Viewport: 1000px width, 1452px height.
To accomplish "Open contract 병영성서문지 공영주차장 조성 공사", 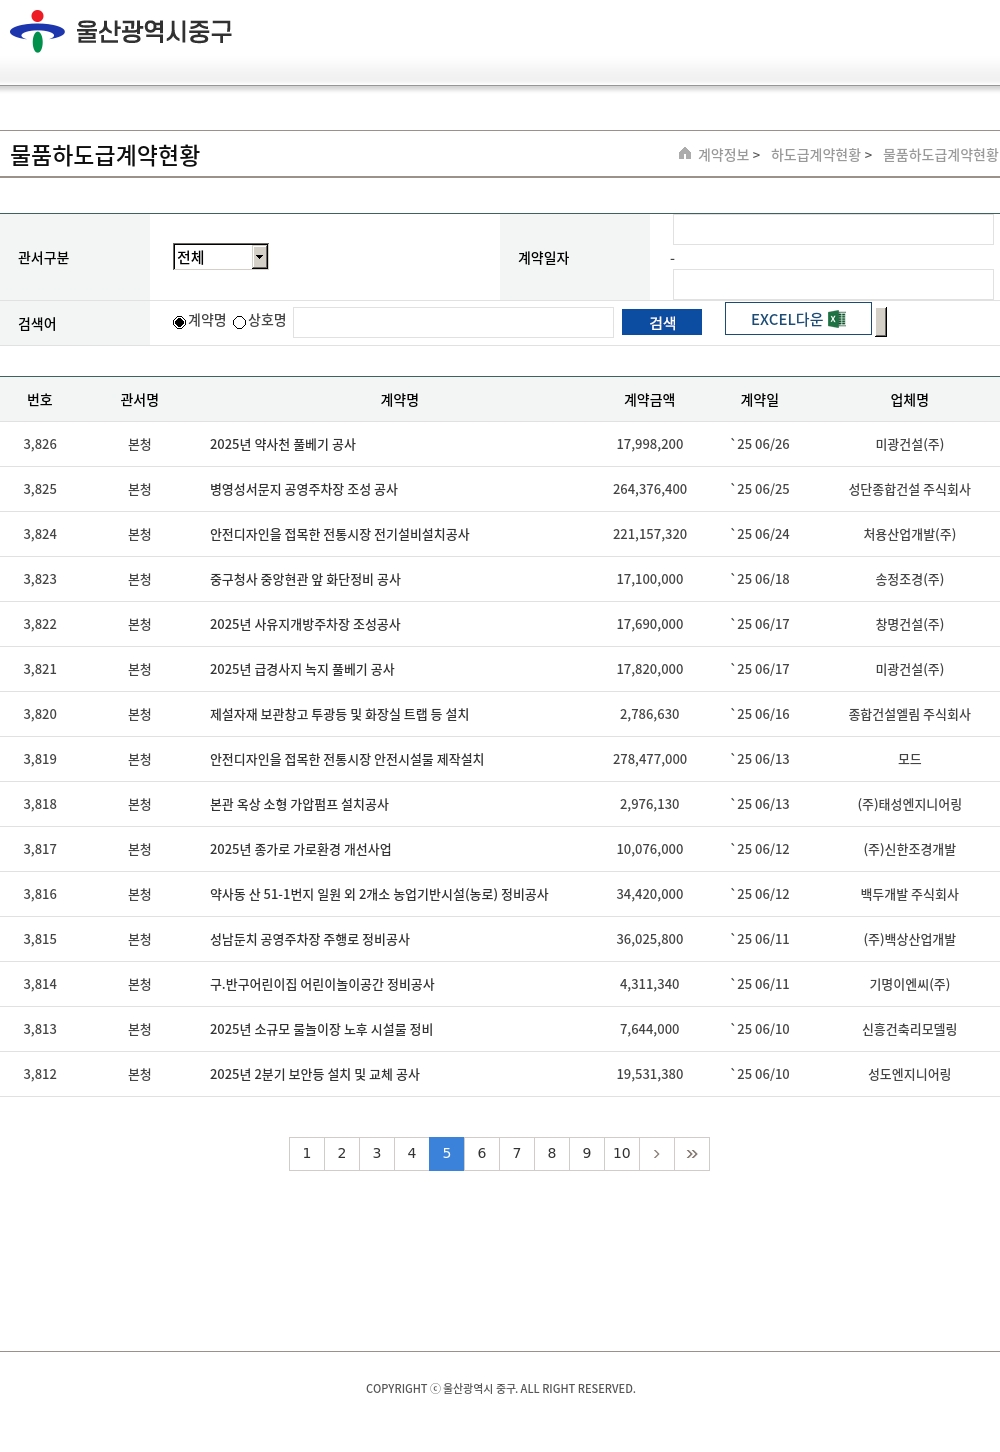I will 304,490.
